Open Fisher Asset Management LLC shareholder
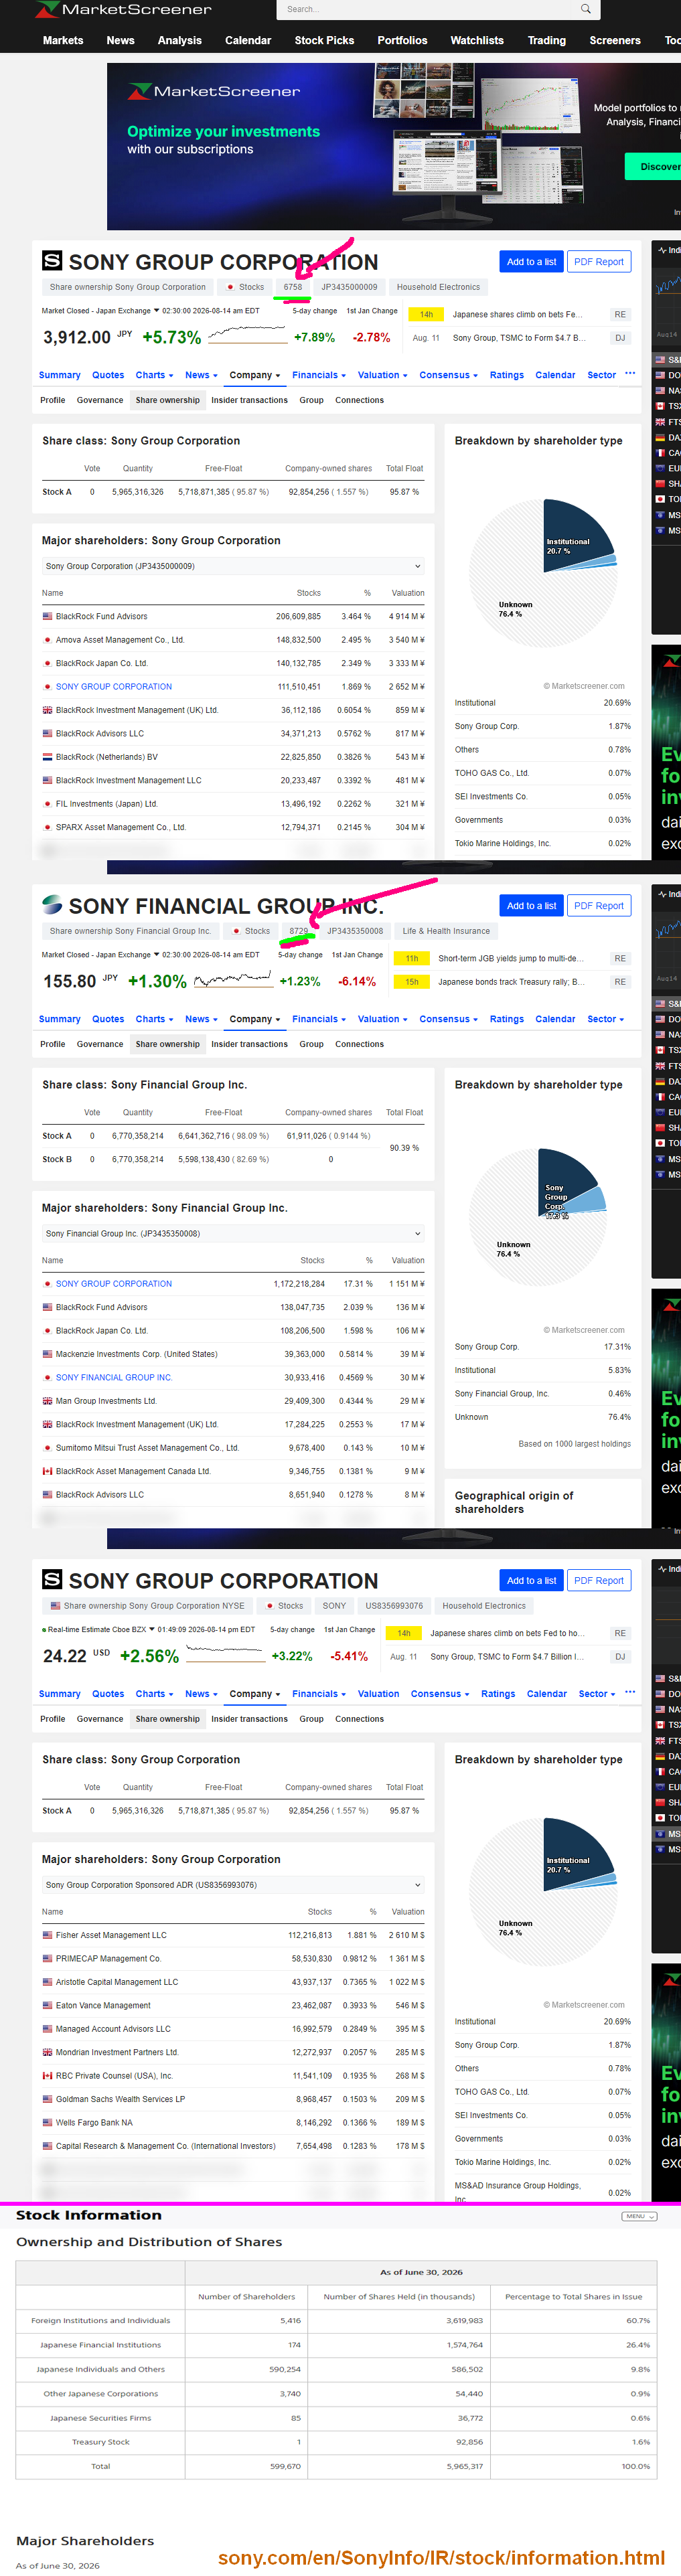Image resolution: width=681 pixels, height=2576 pixels. 111,1935
